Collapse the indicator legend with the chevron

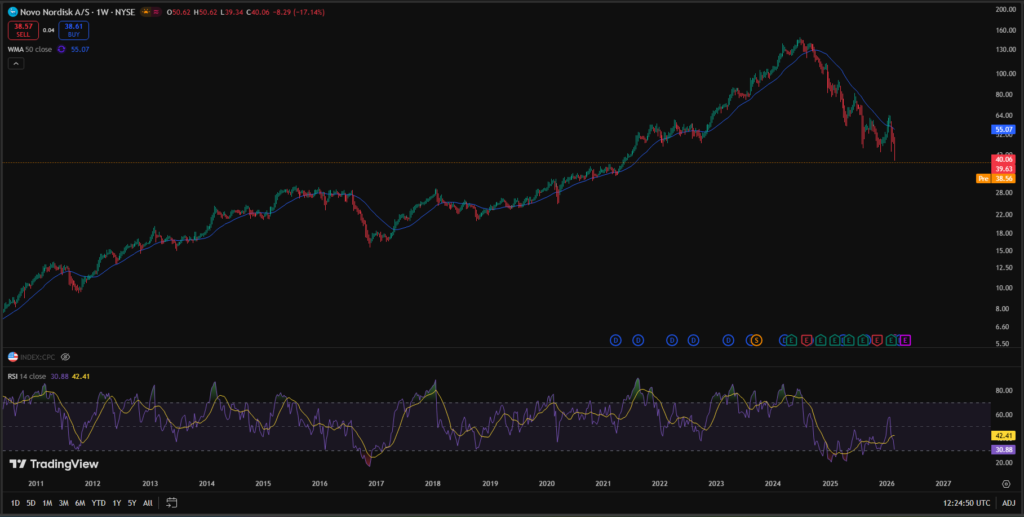16,63
